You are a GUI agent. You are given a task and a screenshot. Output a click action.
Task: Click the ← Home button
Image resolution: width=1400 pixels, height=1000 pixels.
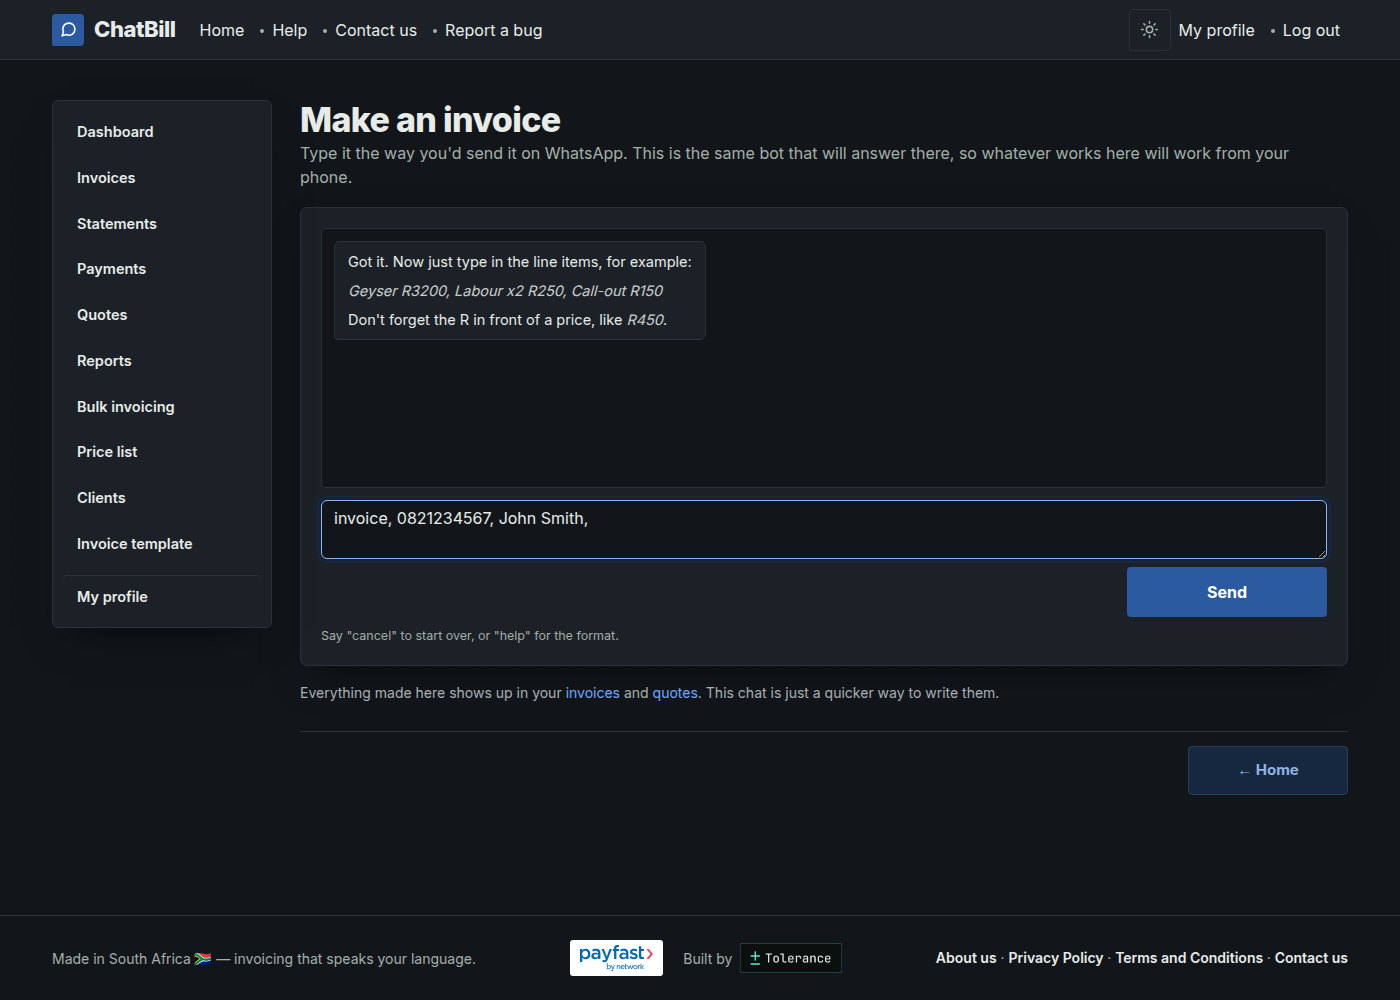click(1268, 770)
